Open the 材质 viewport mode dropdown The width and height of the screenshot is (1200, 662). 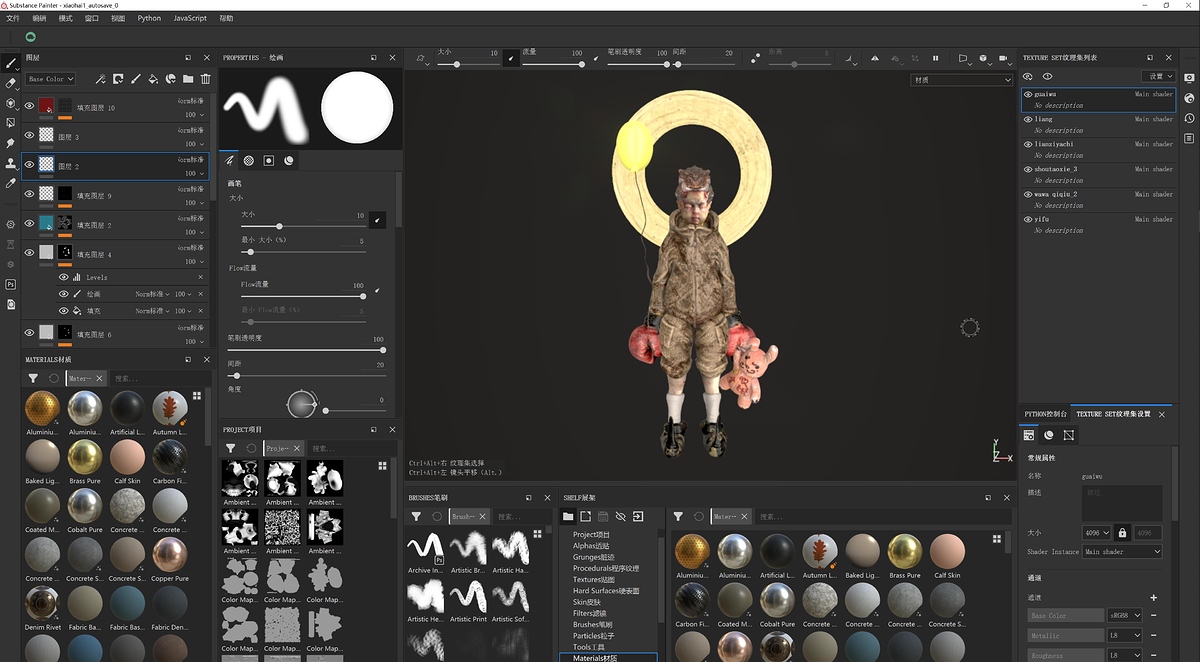[962, 80]
